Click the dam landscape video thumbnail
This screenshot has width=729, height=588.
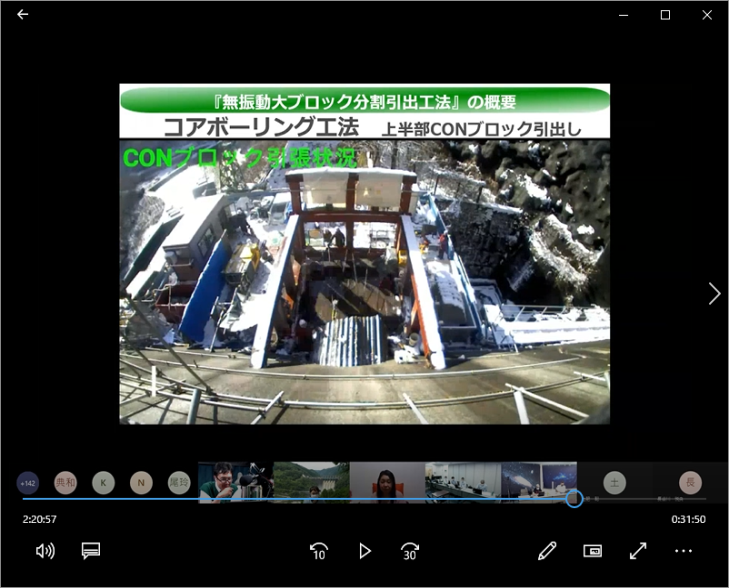pos(311,481)
